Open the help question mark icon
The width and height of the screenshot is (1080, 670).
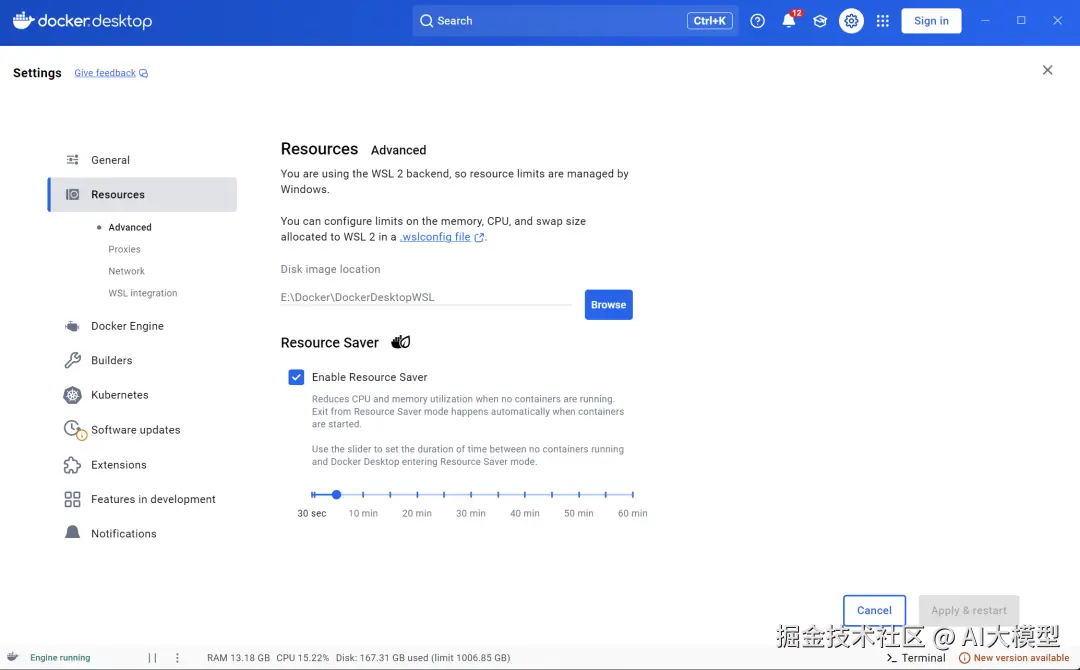point(758,21)
